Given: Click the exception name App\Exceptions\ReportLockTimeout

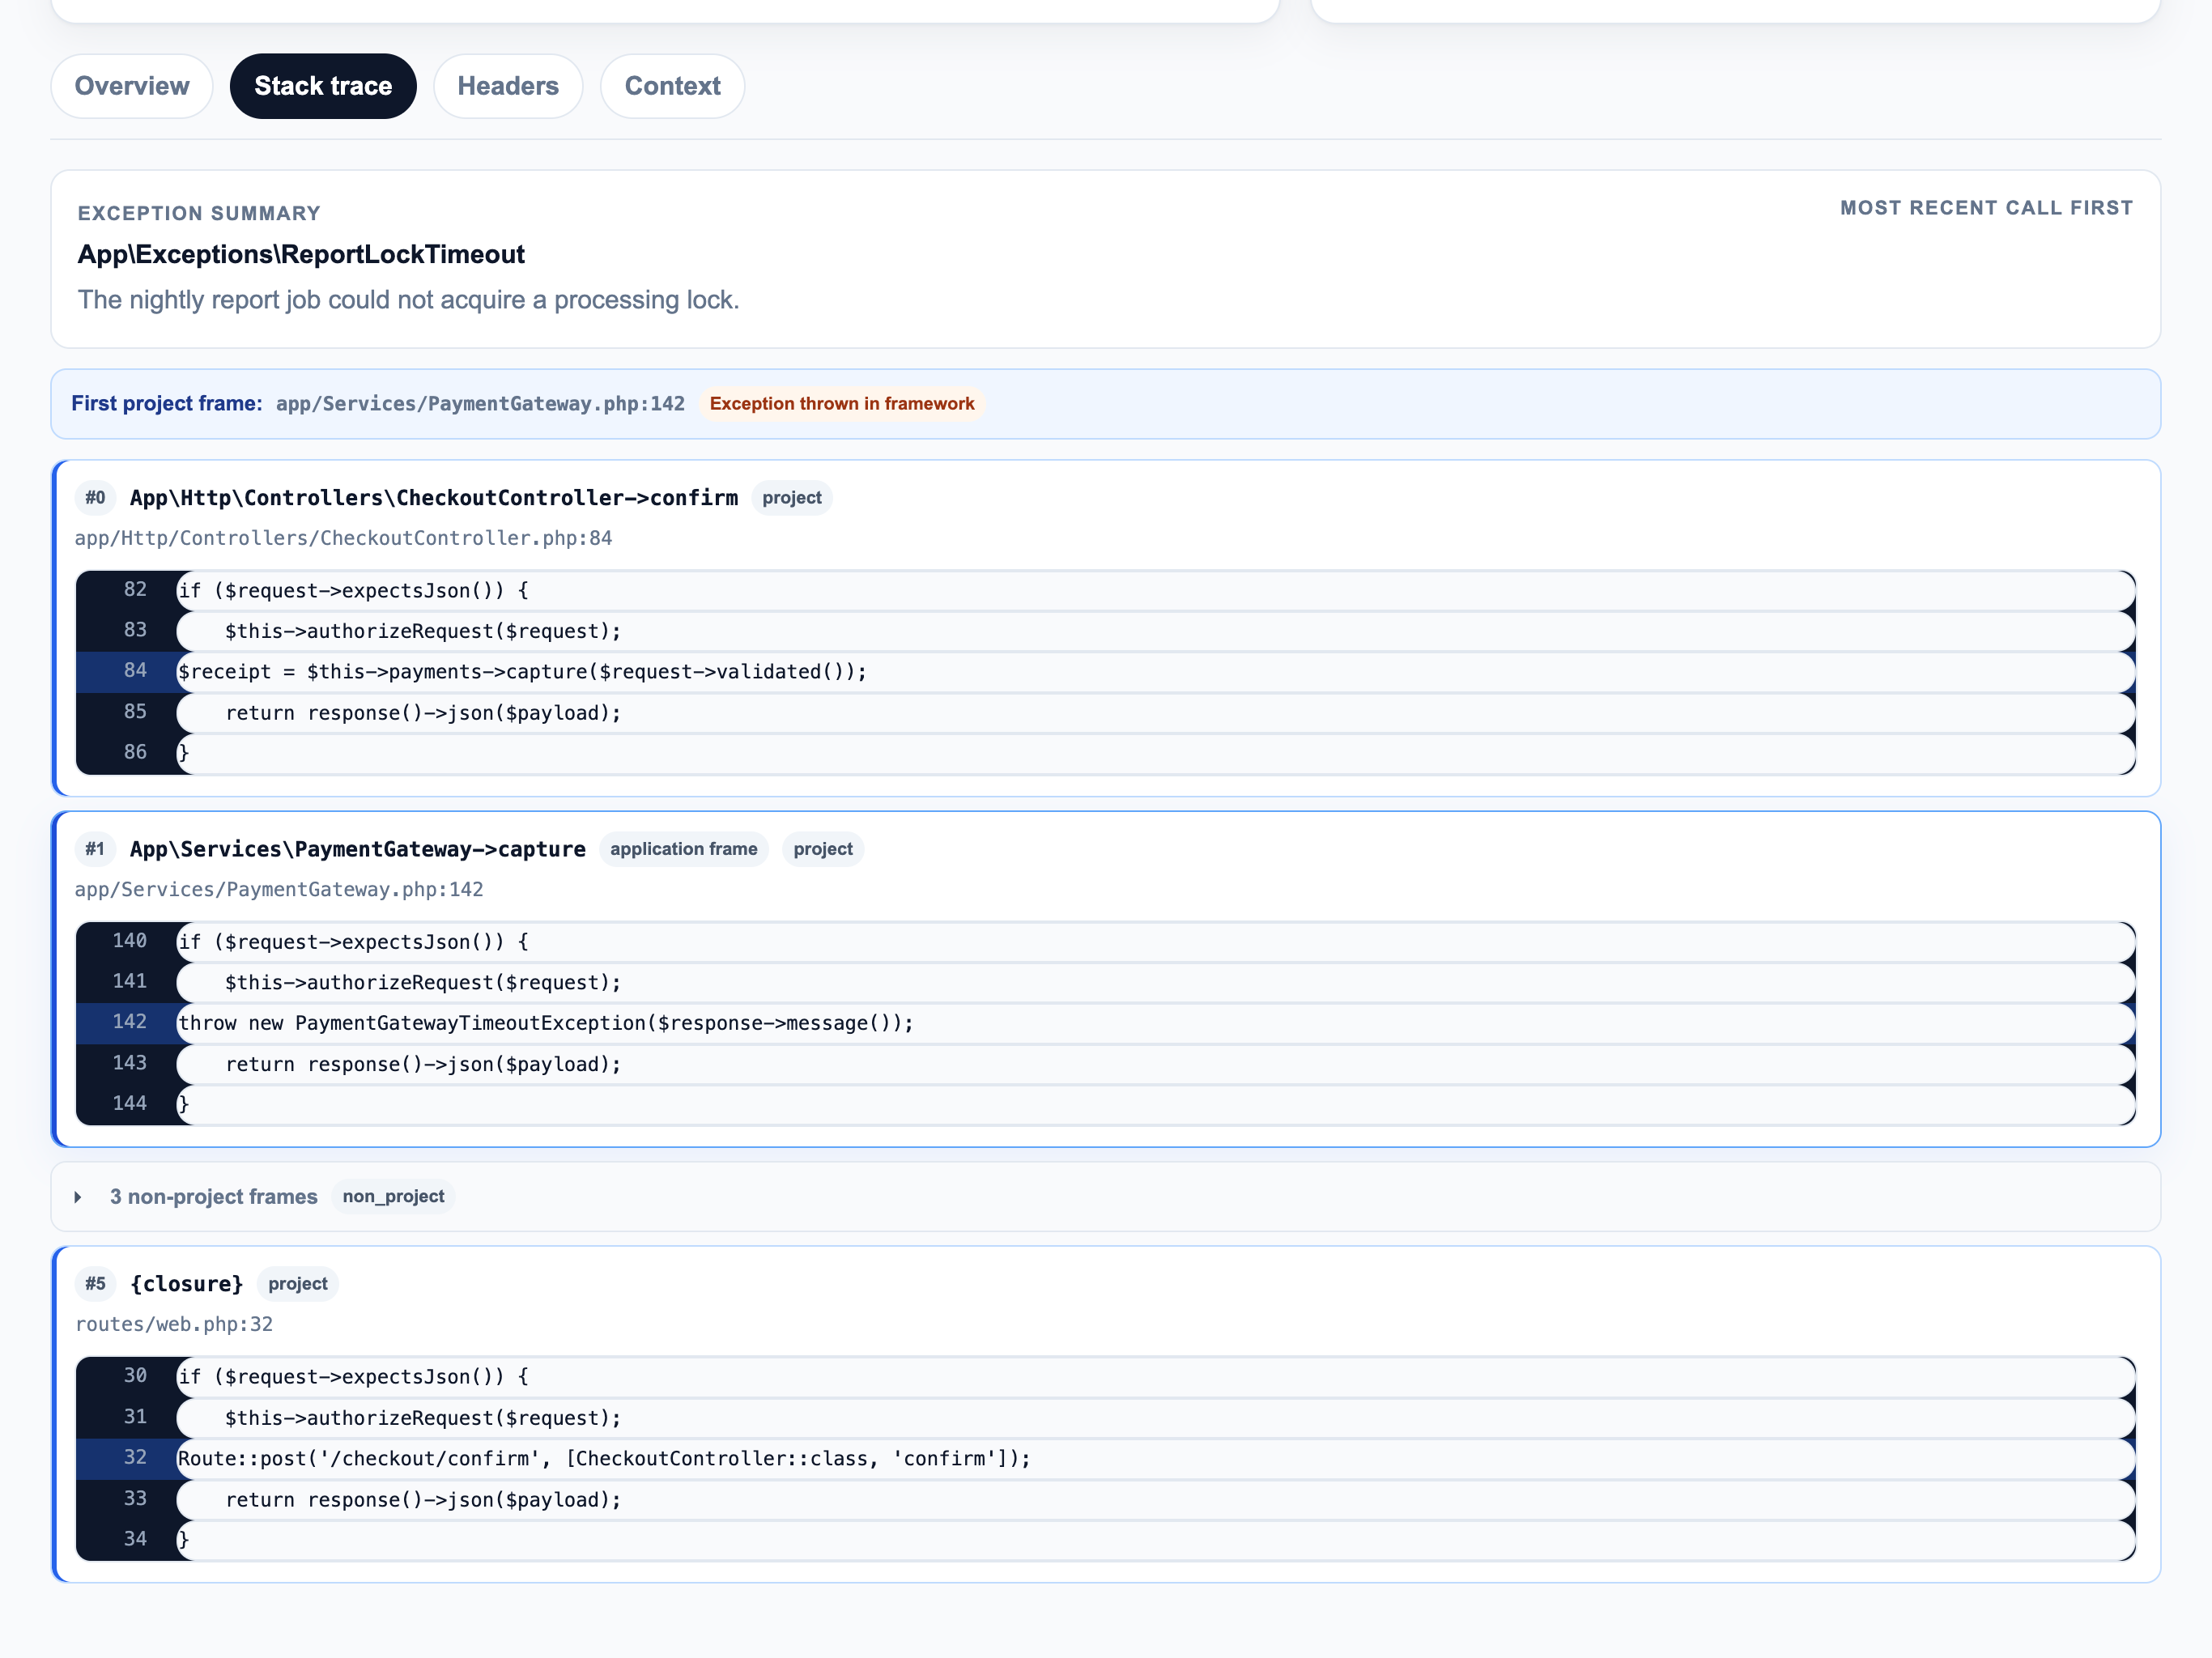Looking at the screenshot, I should [300, 254].
